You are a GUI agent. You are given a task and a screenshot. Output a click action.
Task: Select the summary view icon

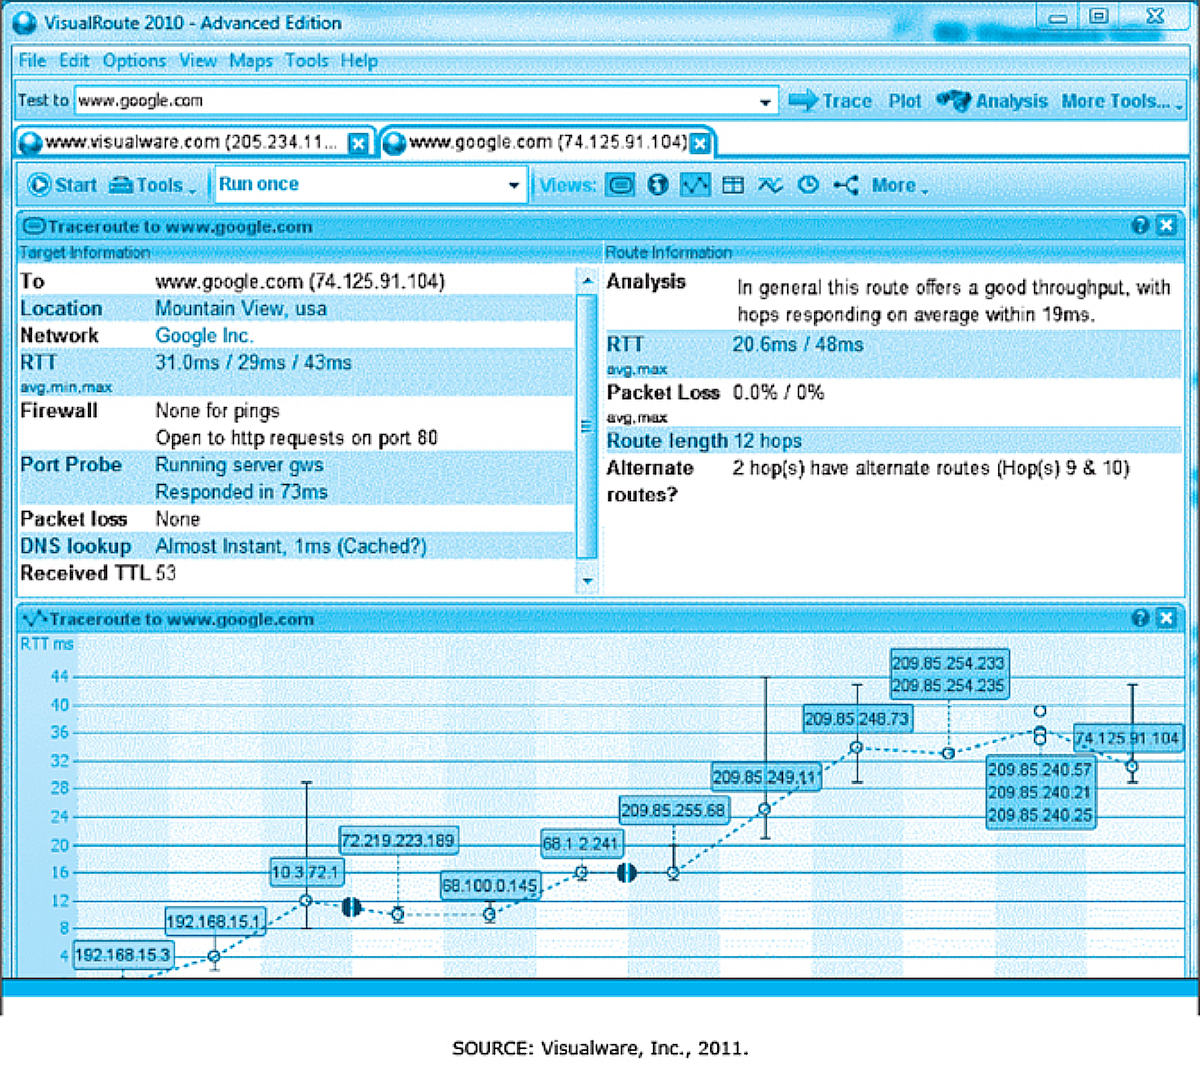(x=621, y=185)
